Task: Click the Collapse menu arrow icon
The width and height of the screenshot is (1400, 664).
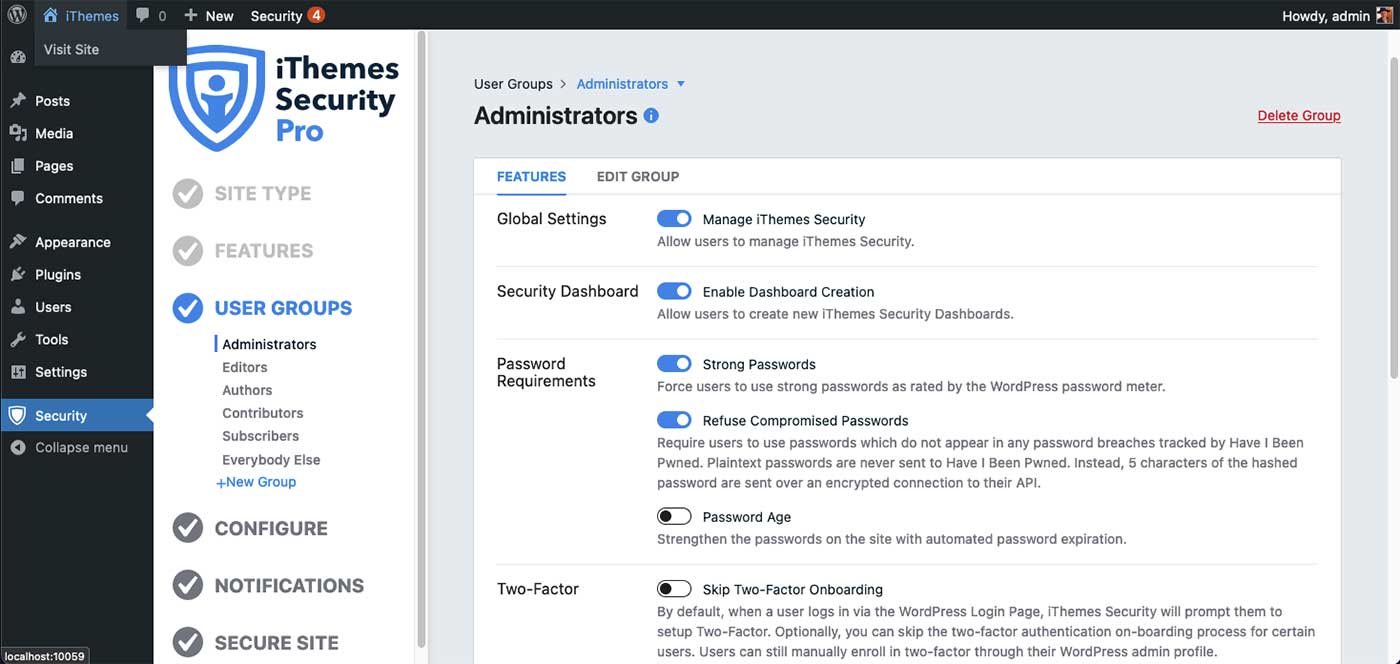Action: coord(17,448)
